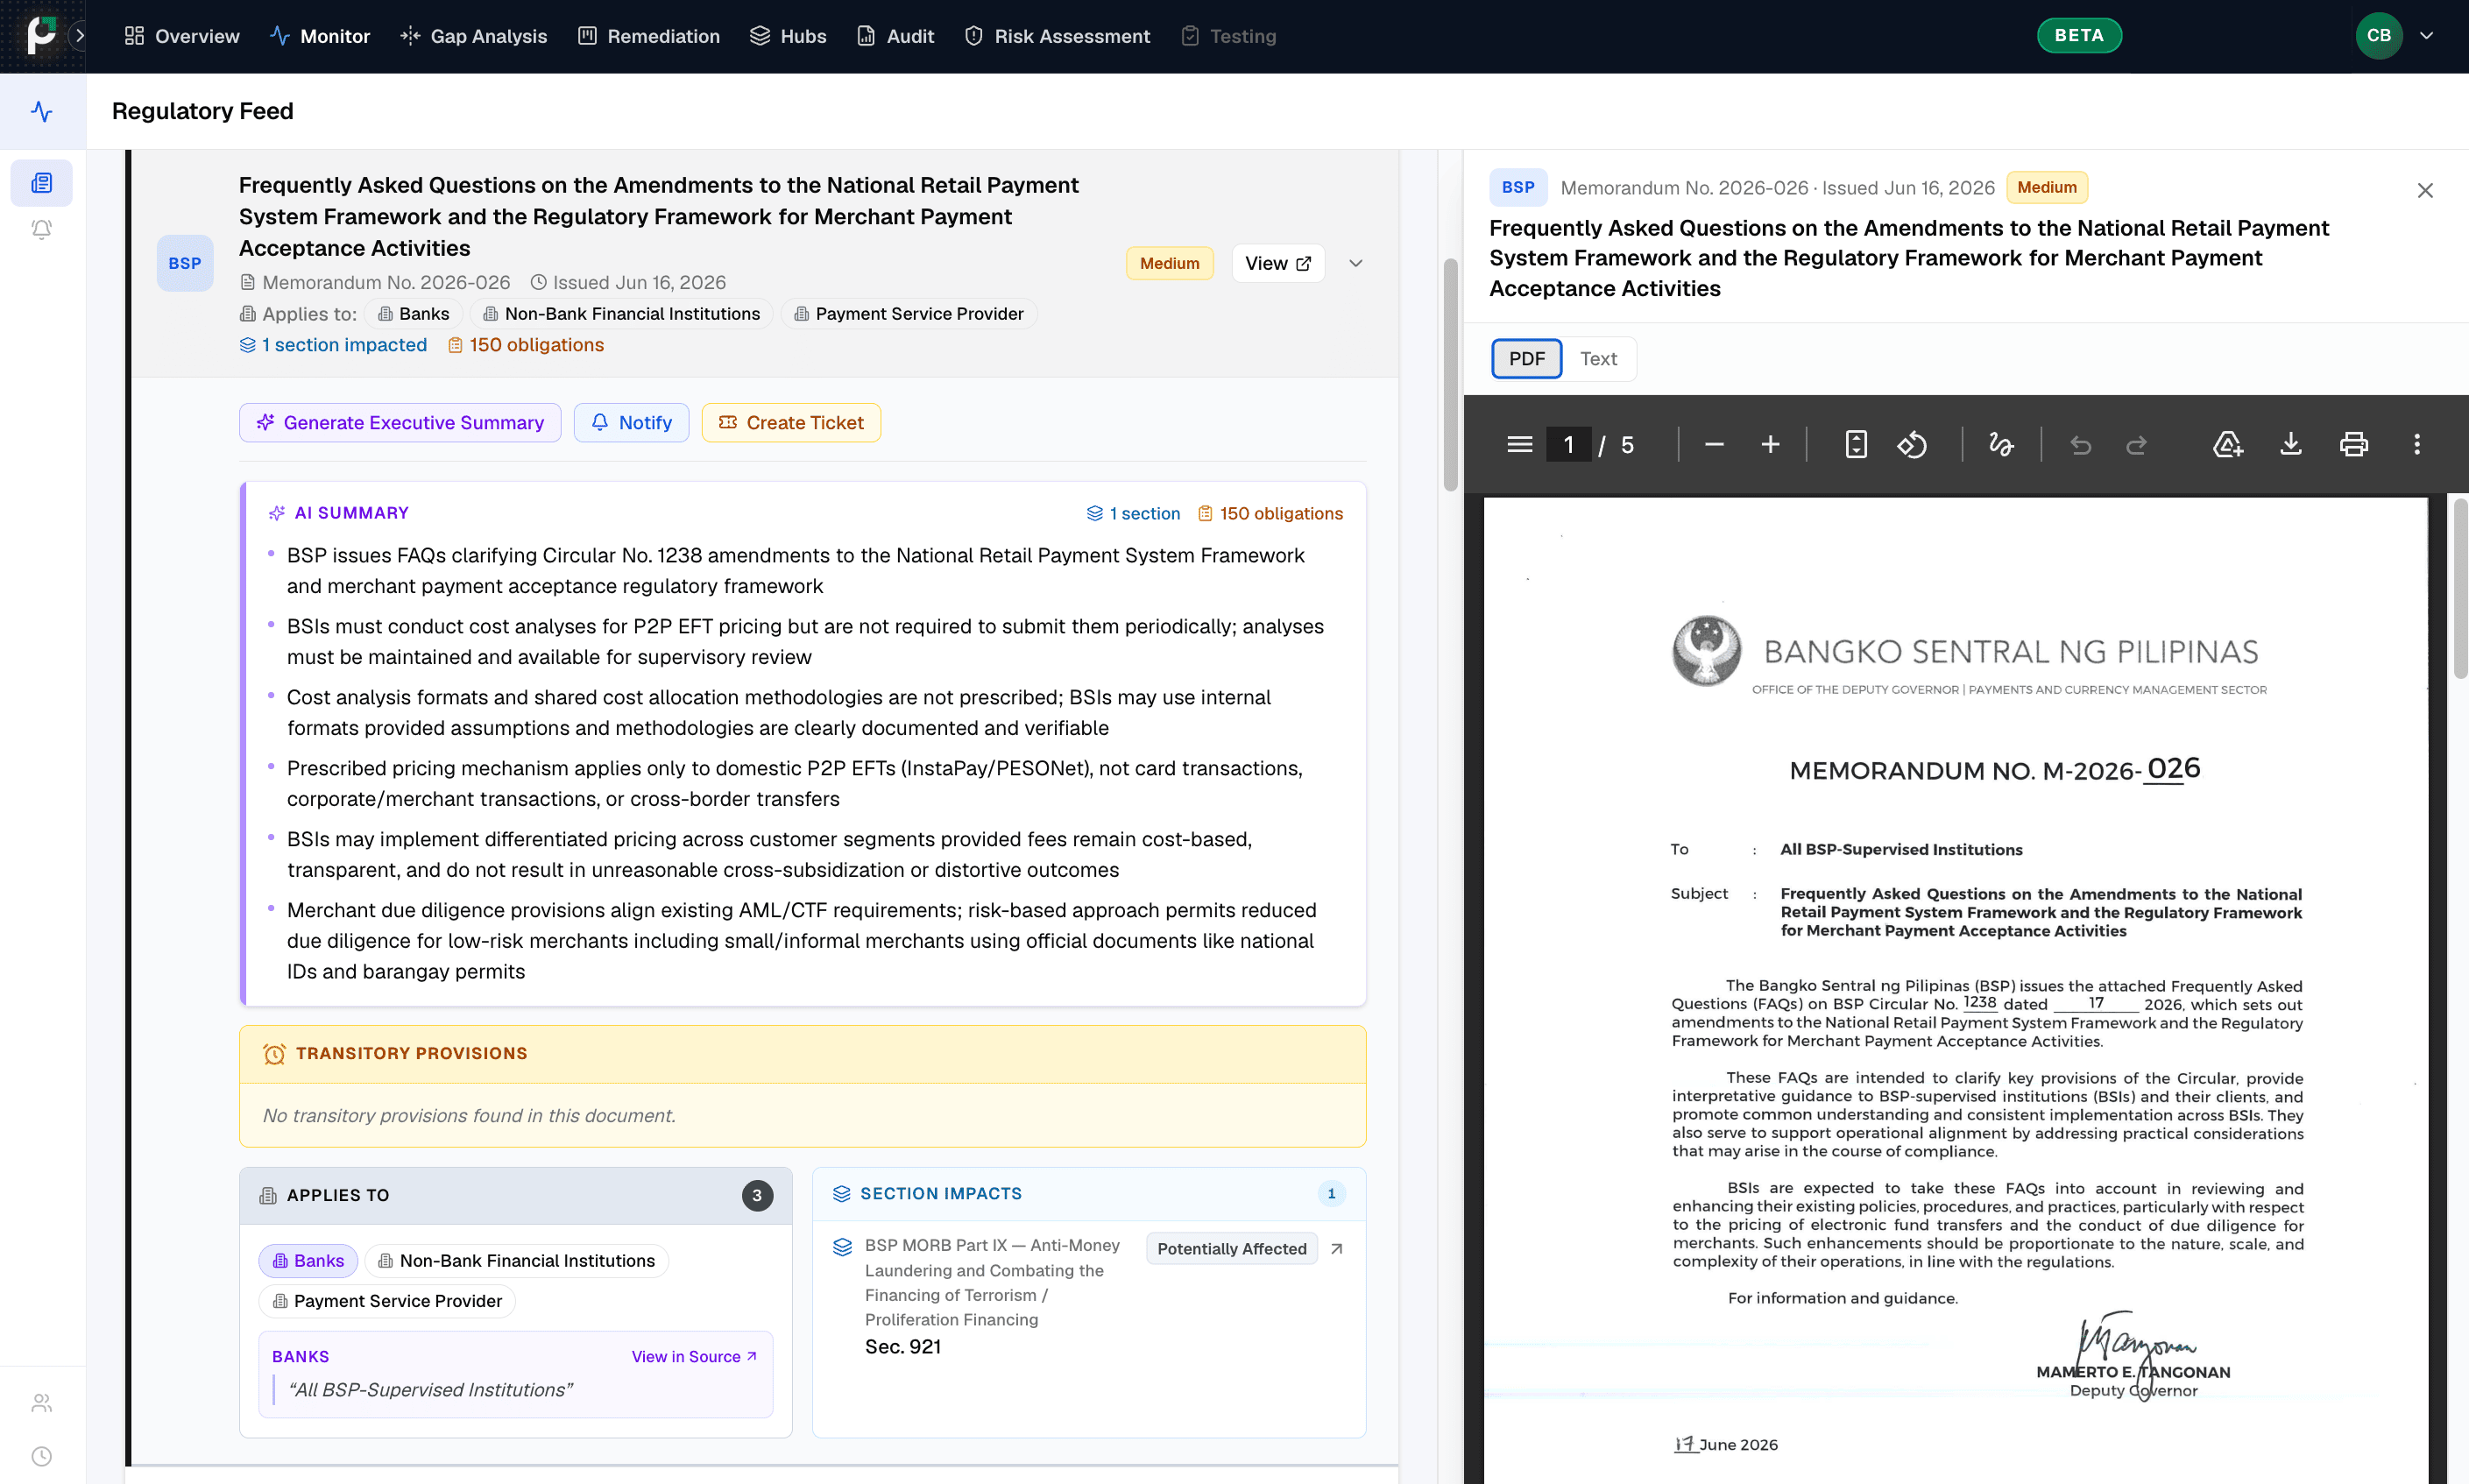Click the View button with external link
This screenshot has width=2469, height=1484.
(1278, 263)
